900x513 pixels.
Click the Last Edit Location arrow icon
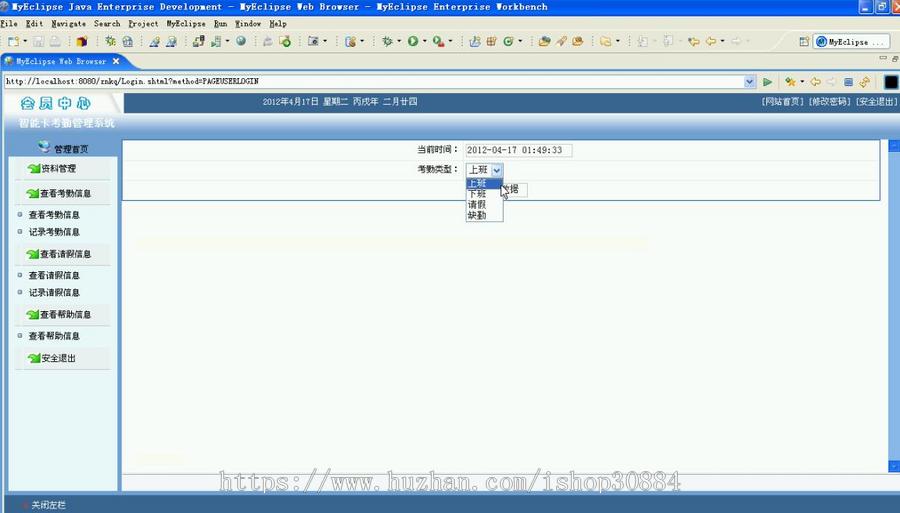[x=693, y=41]
